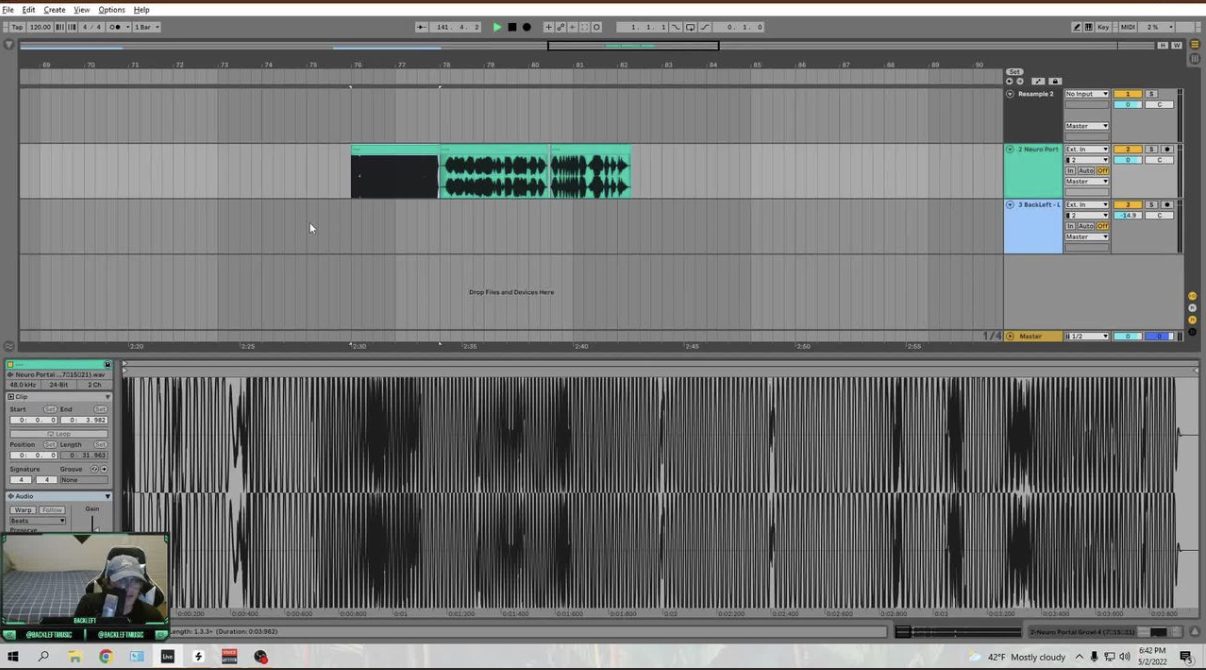Open the Beats warp mode dropdown
The image size is (1206, 670).
37,521
